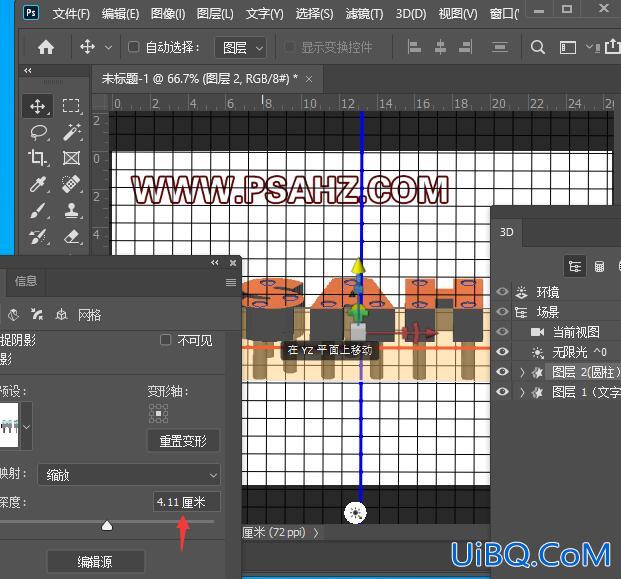The image size is (621, 579).
Task: Select the Brush tool
Action: click(x=38, y=210)
